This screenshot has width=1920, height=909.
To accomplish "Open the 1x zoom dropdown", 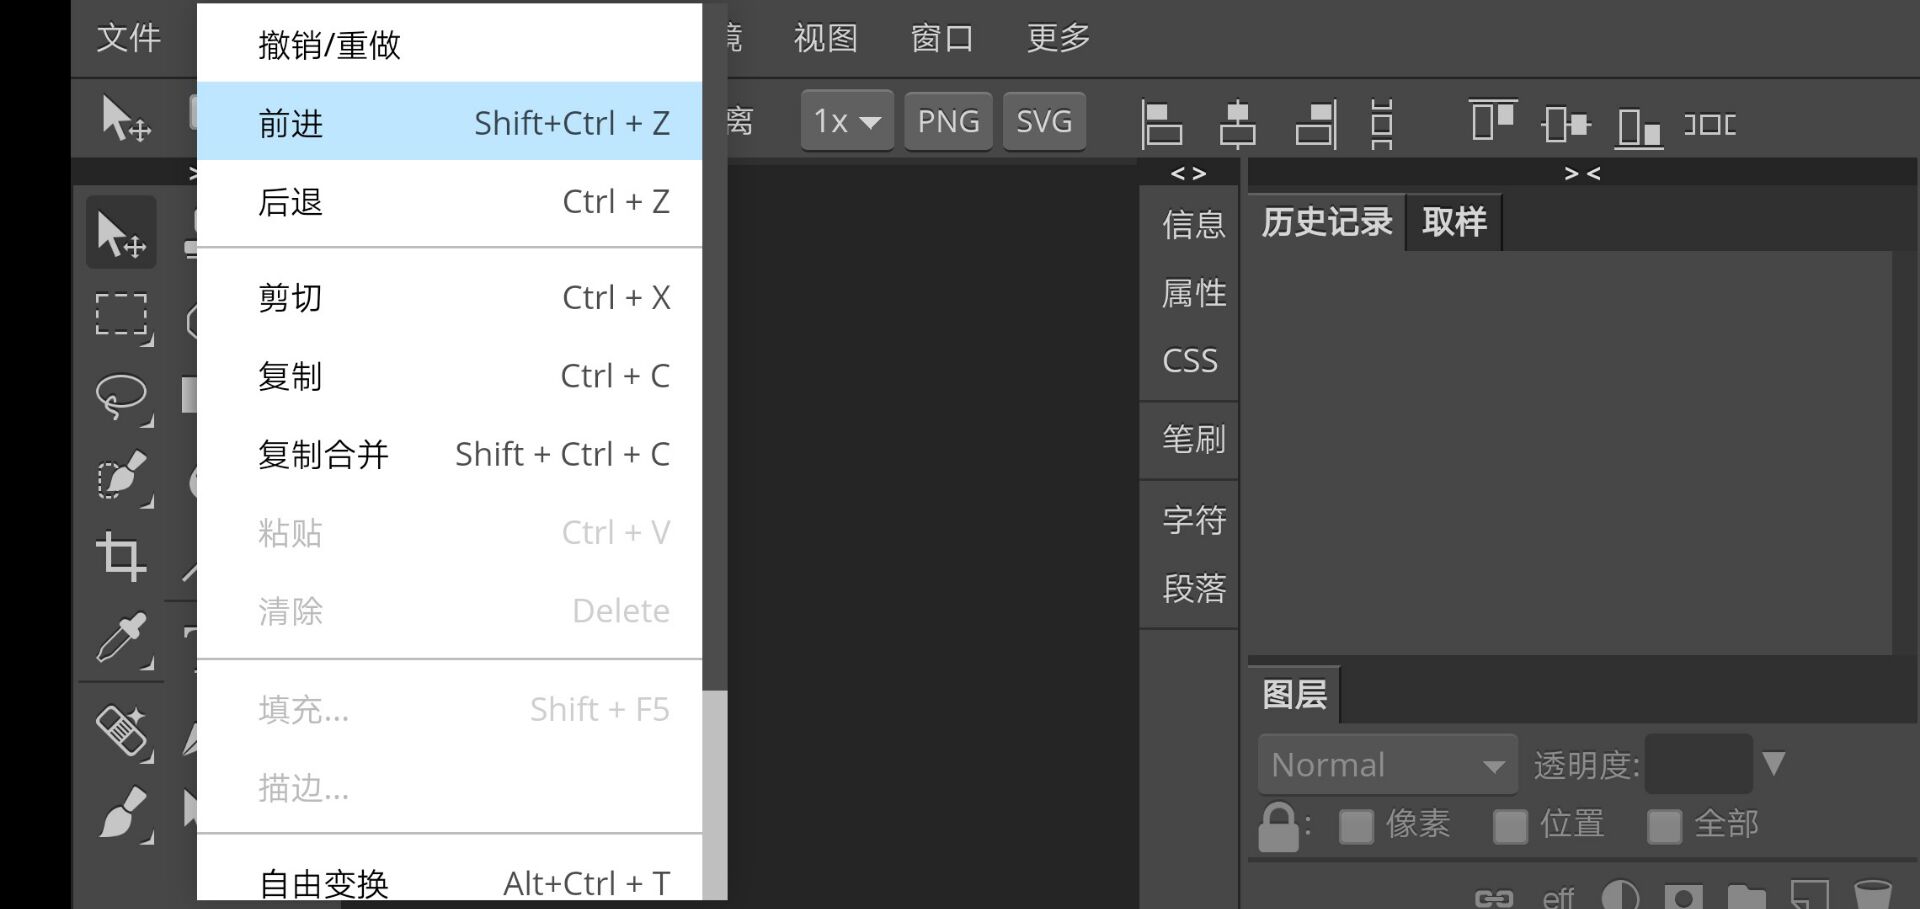I will coord(845,120).
